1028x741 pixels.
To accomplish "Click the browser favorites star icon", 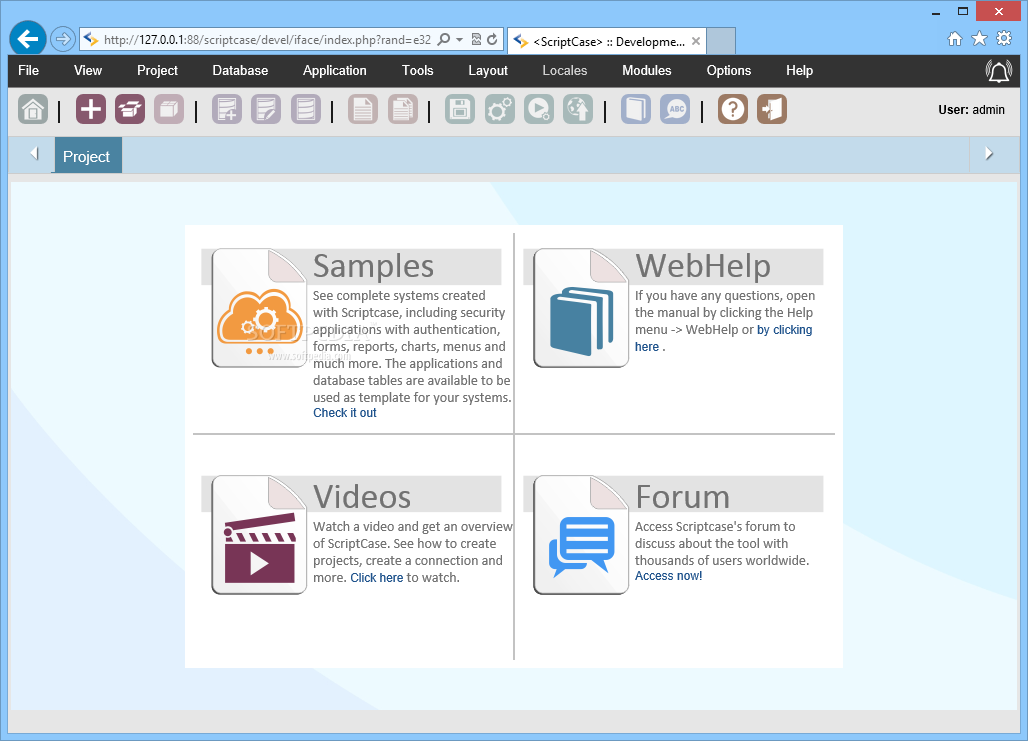I will 979,39.
